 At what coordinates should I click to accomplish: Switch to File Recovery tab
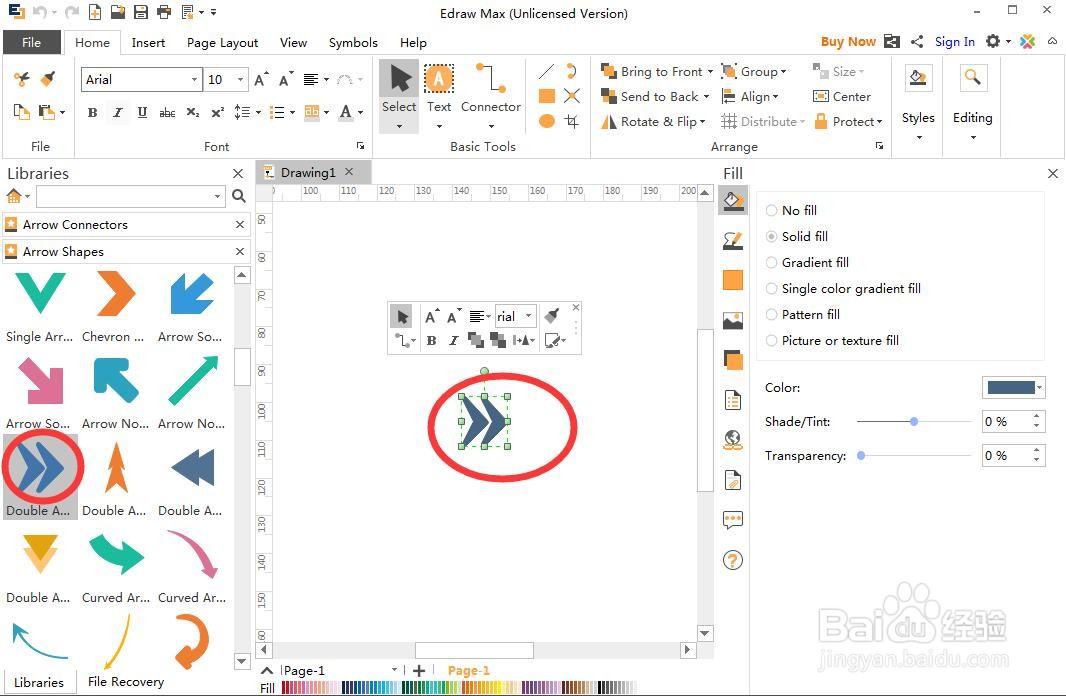pos(126,682)
